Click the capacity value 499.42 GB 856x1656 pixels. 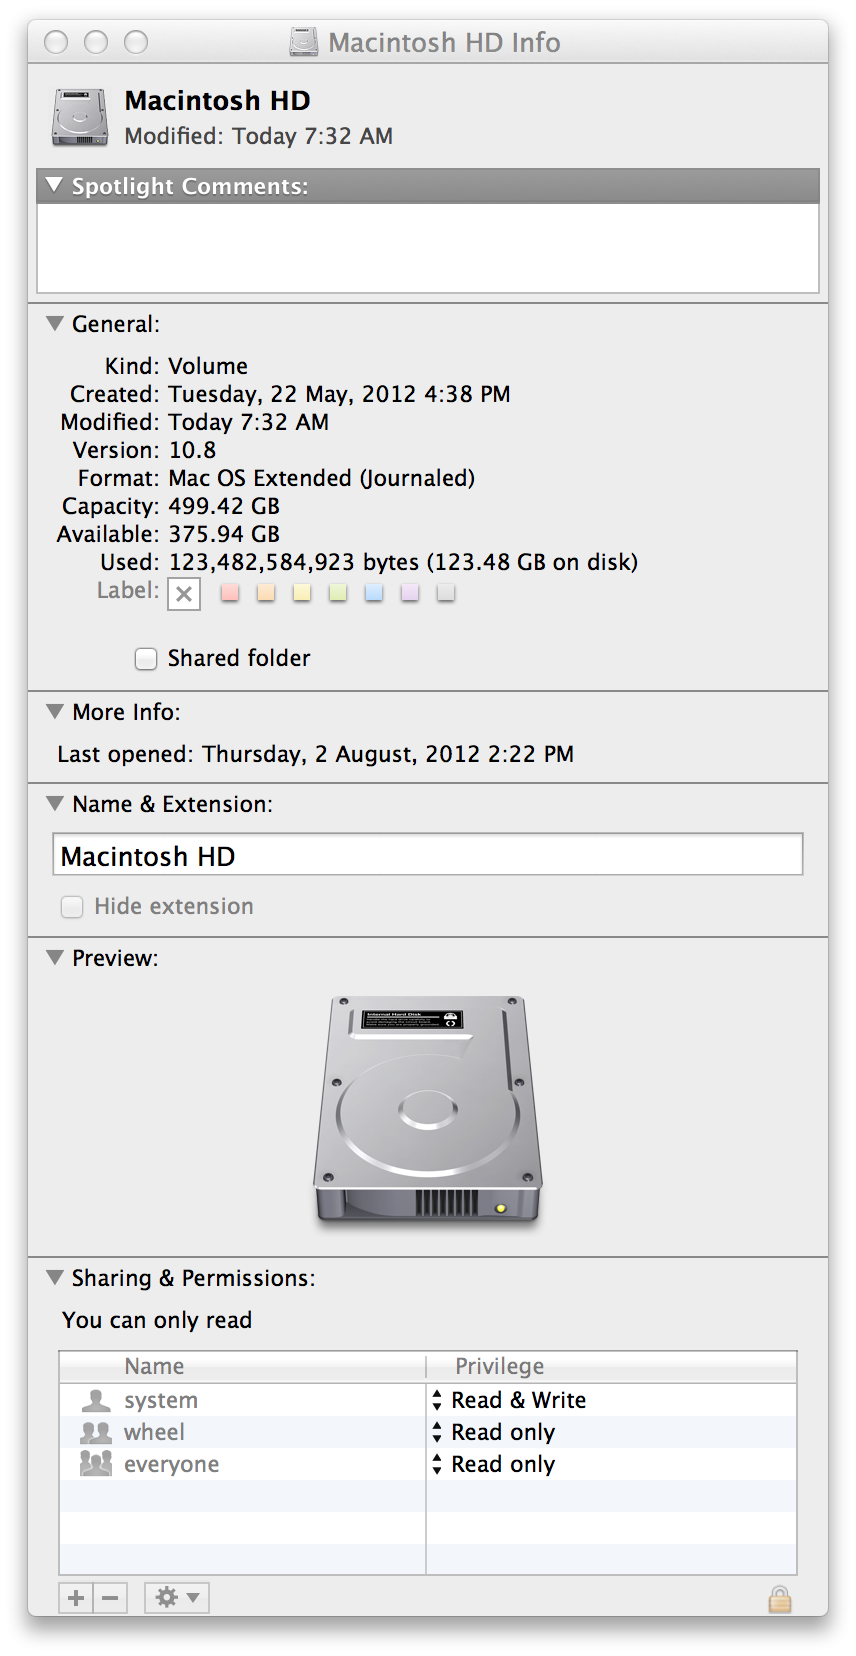click(x=224, y=506)
